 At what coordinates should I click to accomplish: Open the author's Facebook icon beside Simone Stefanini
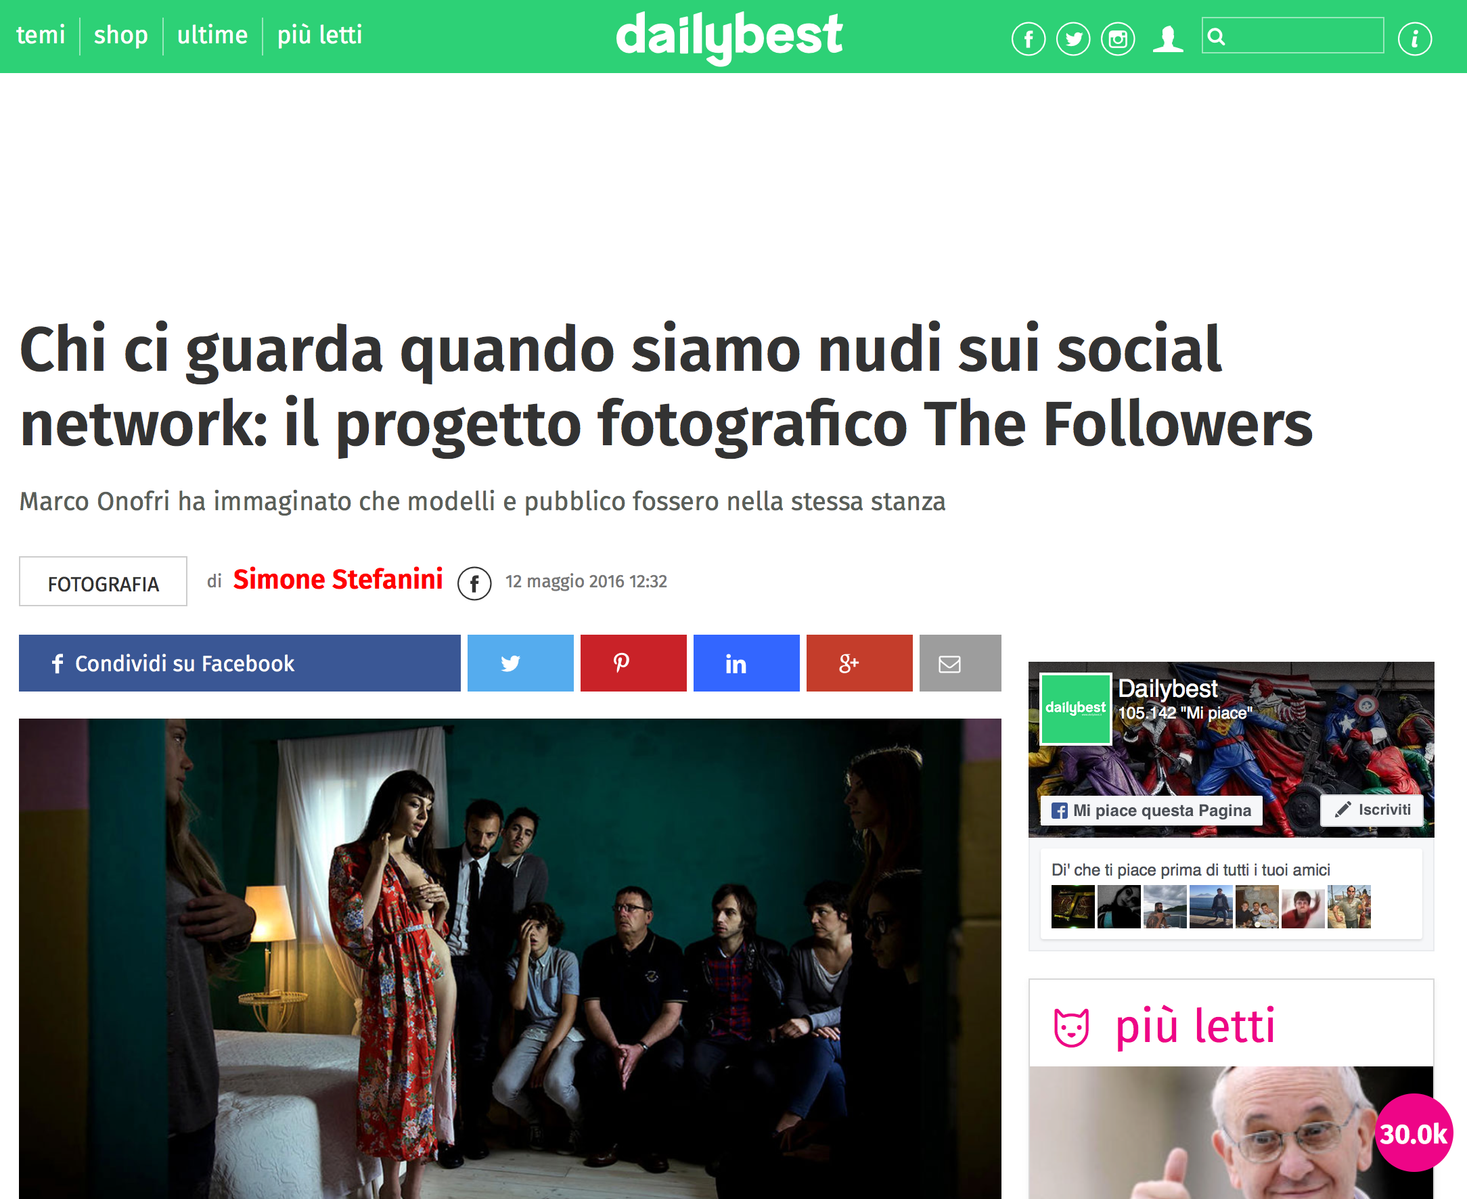coord(474,583)
